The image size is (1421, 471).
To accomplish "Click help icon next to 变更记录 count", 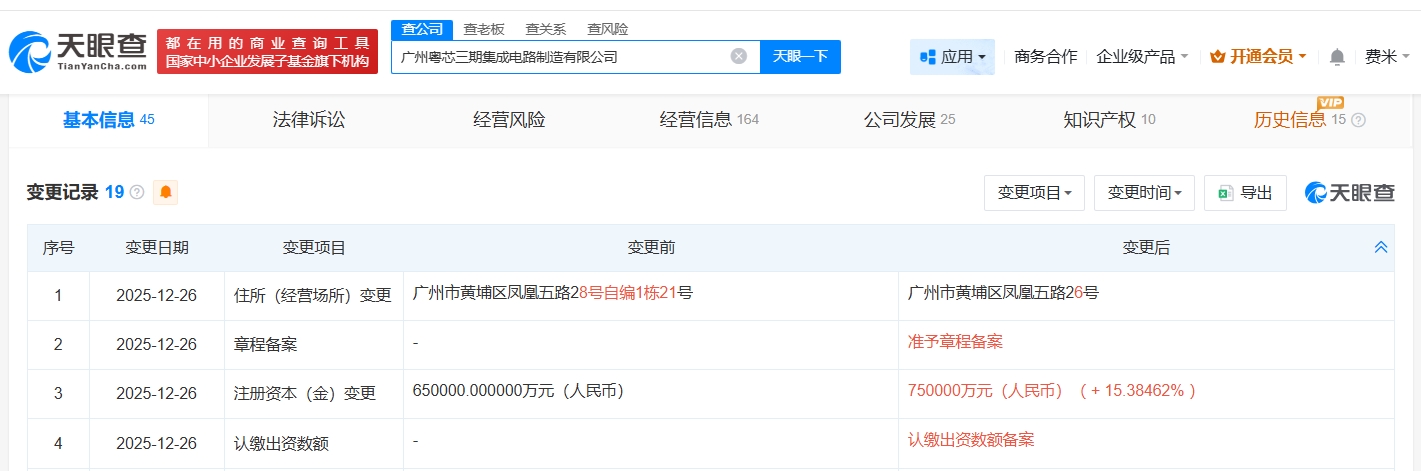I will [137, 192].
